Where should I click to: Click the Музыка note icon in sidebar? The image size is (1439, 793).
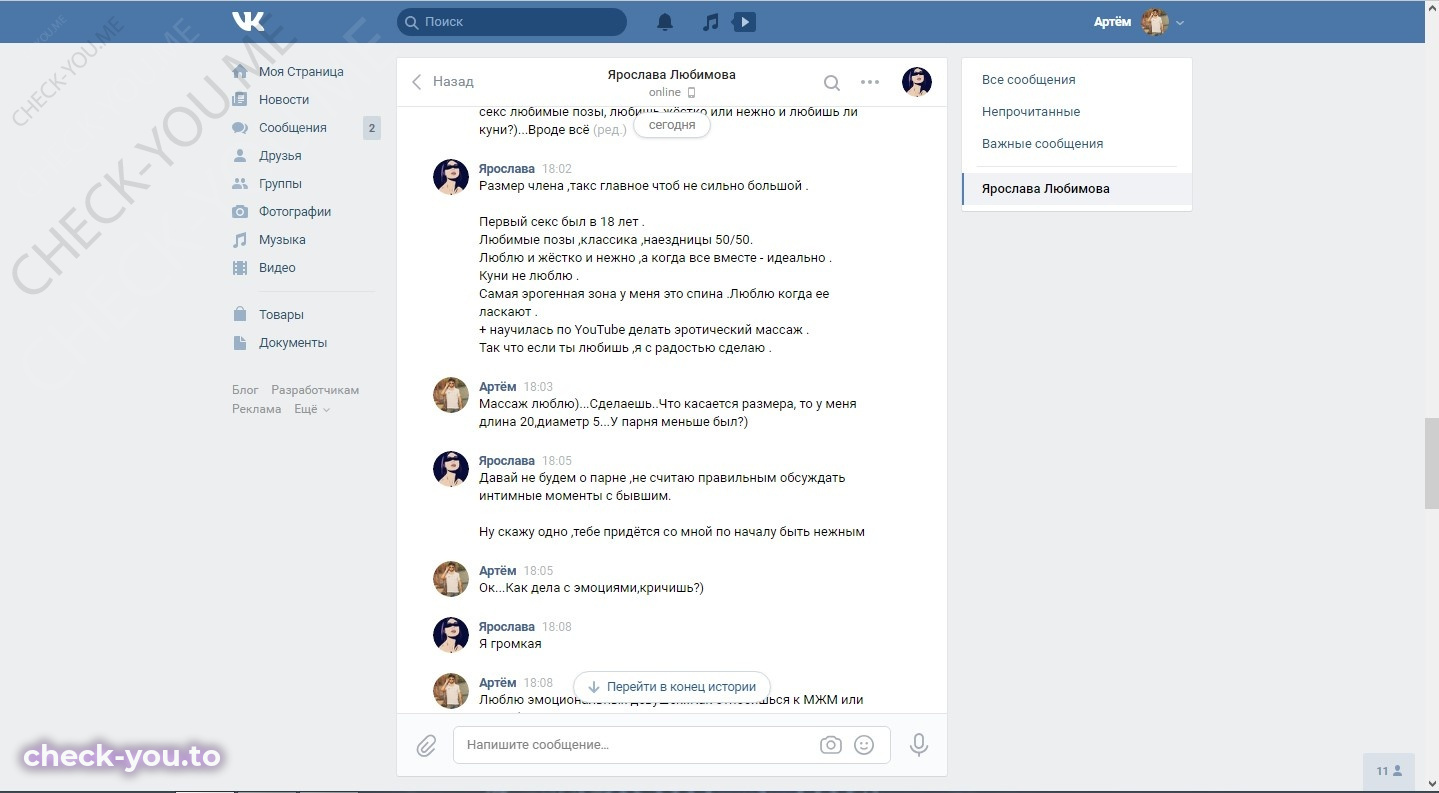[240, 240]
